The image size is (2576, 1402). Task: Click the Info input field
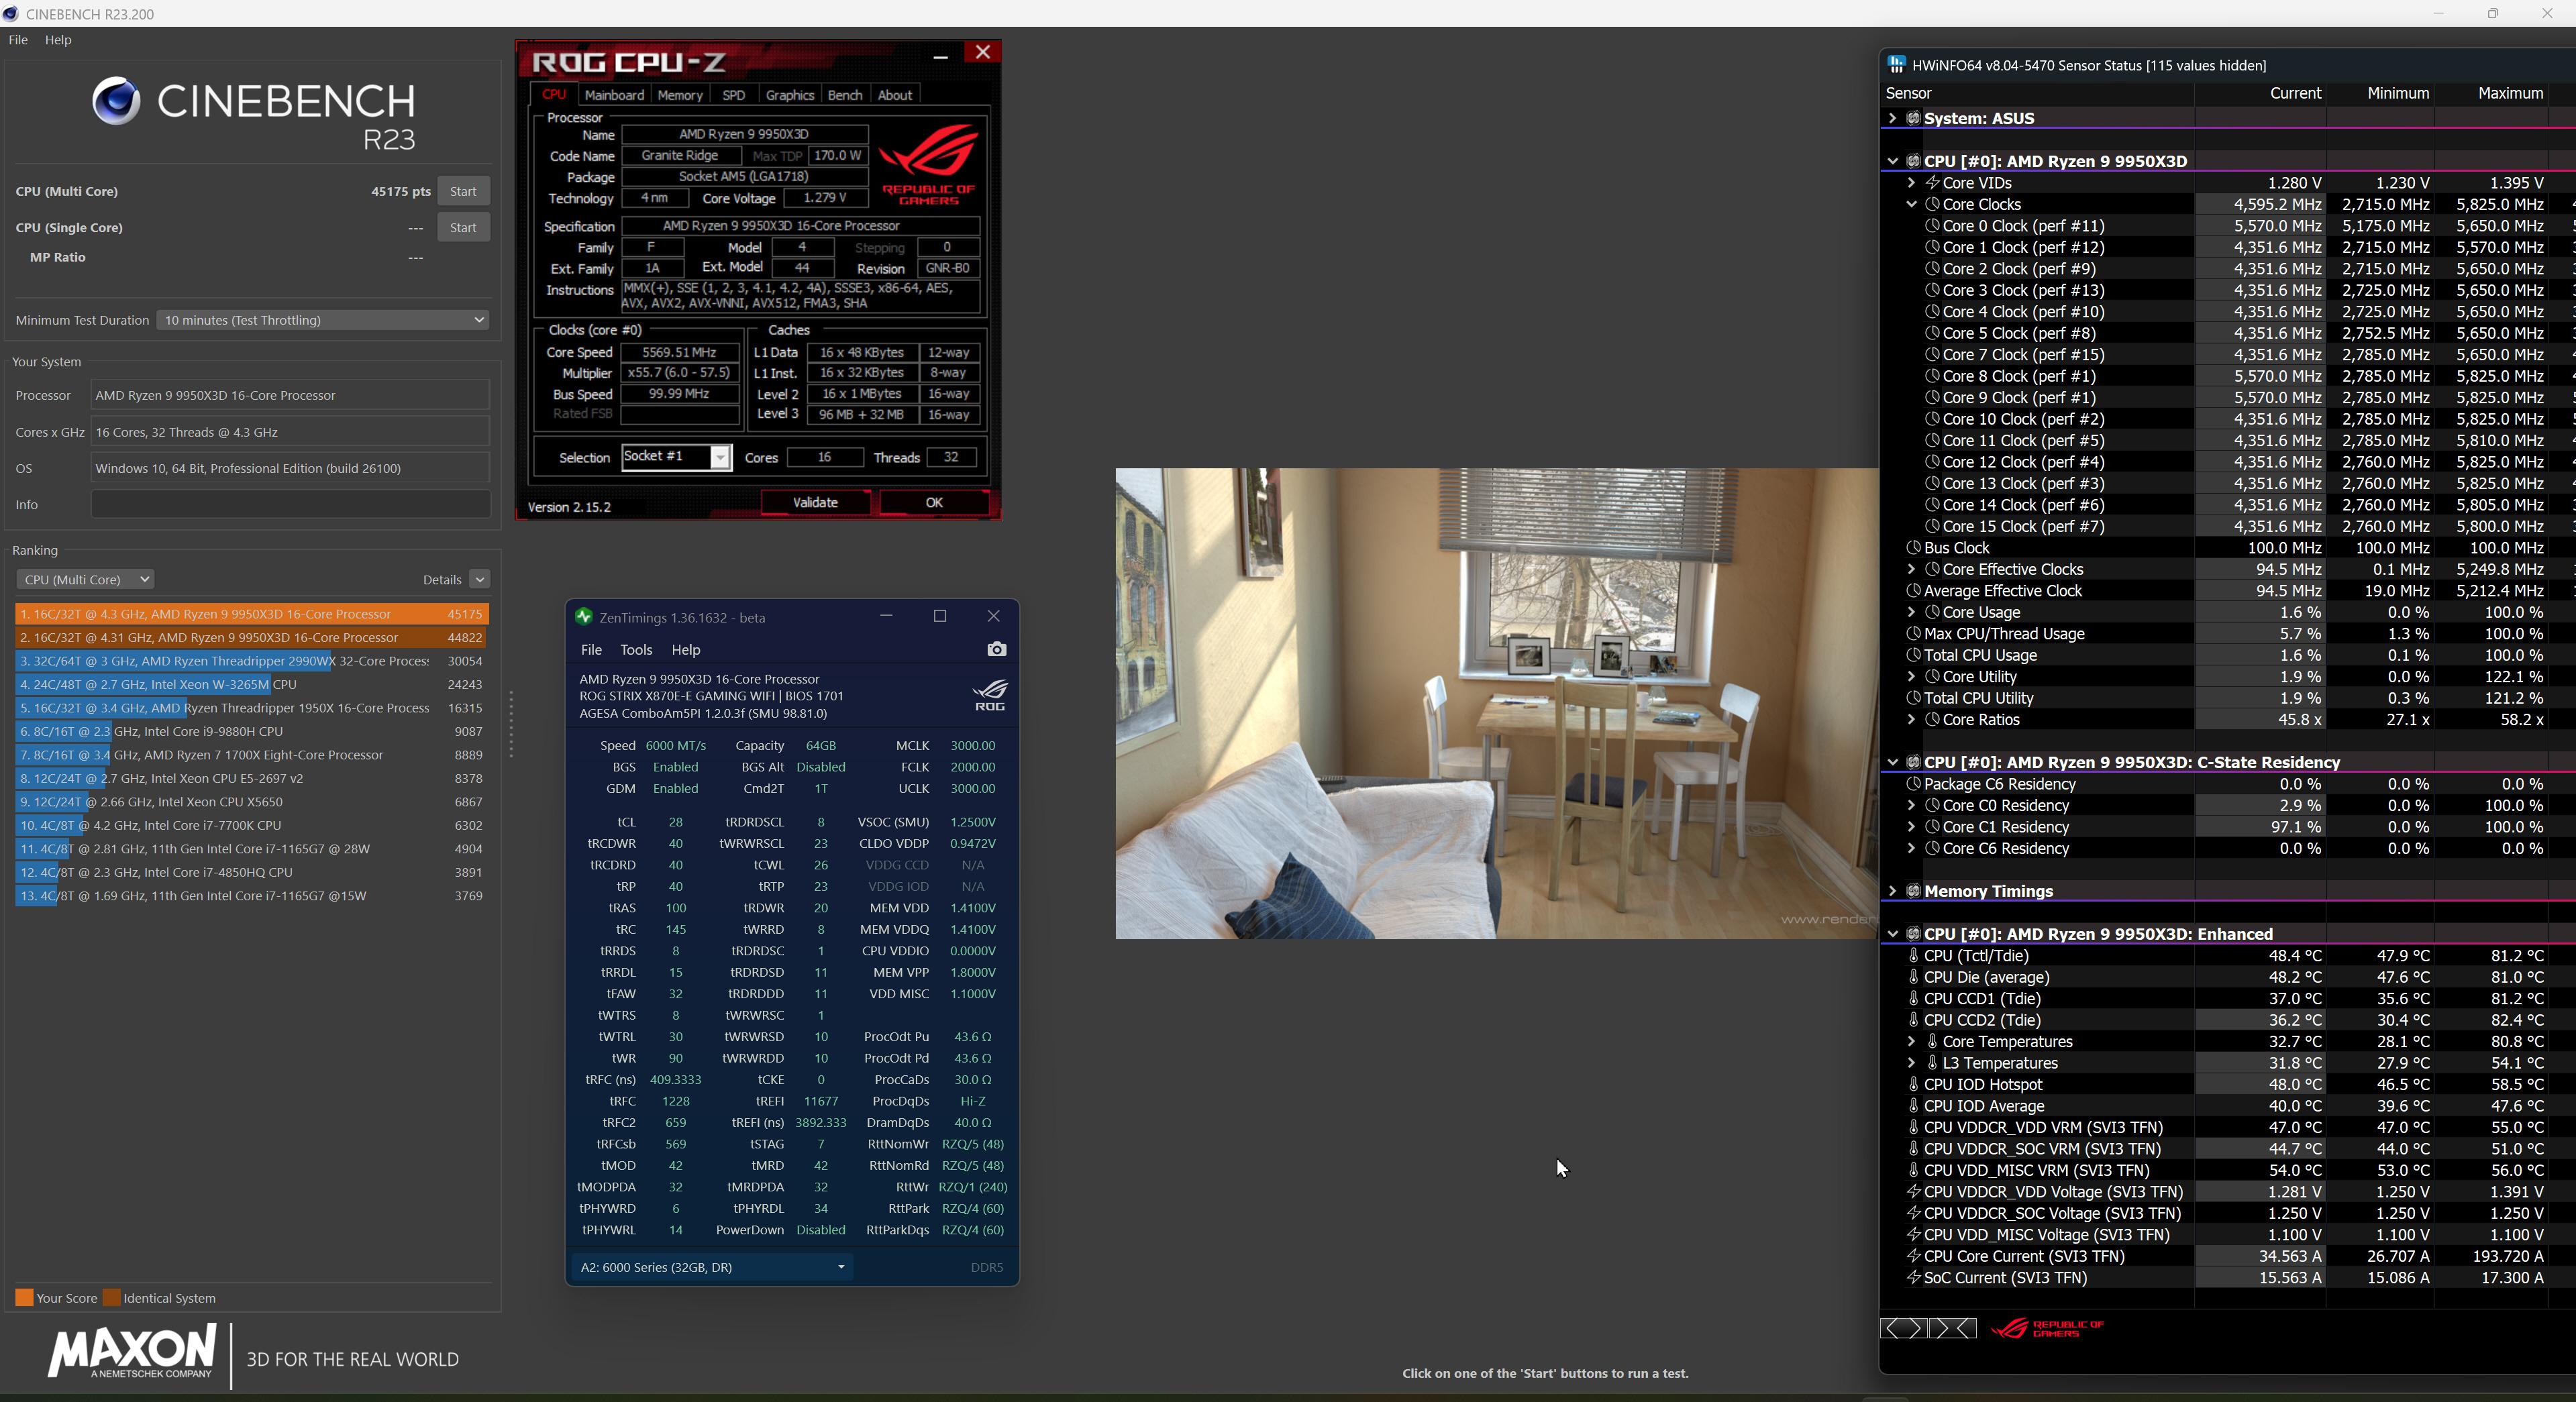point(290,504)
